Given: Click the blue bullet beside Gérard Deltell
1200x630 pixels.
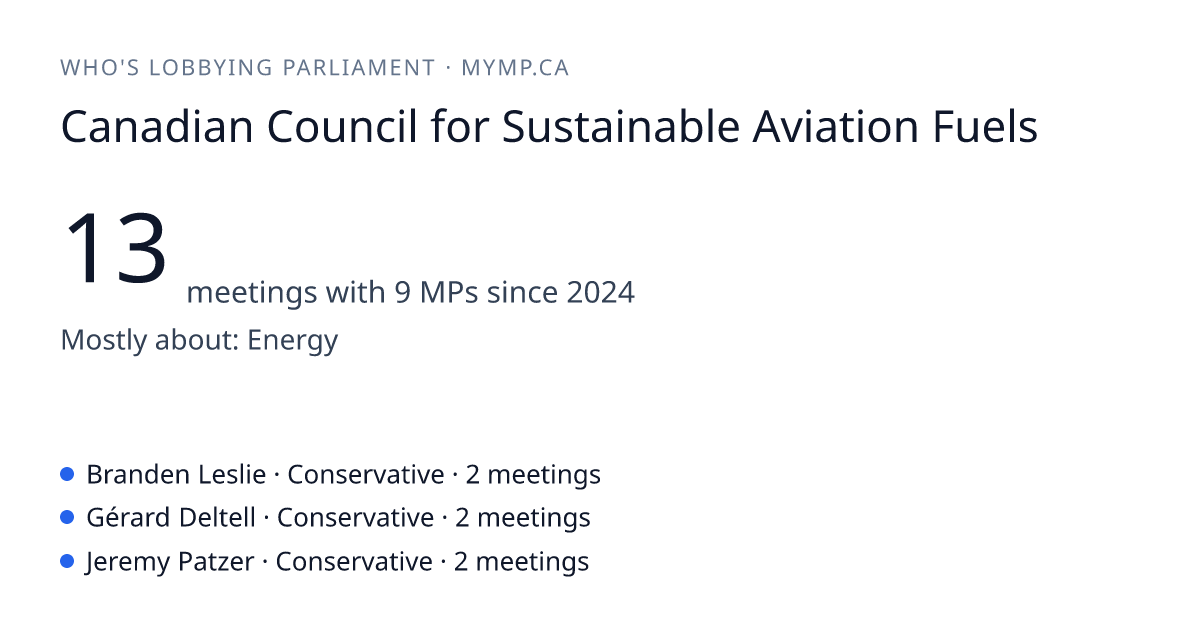Looking at the screenshot, I should pos(68,518).
